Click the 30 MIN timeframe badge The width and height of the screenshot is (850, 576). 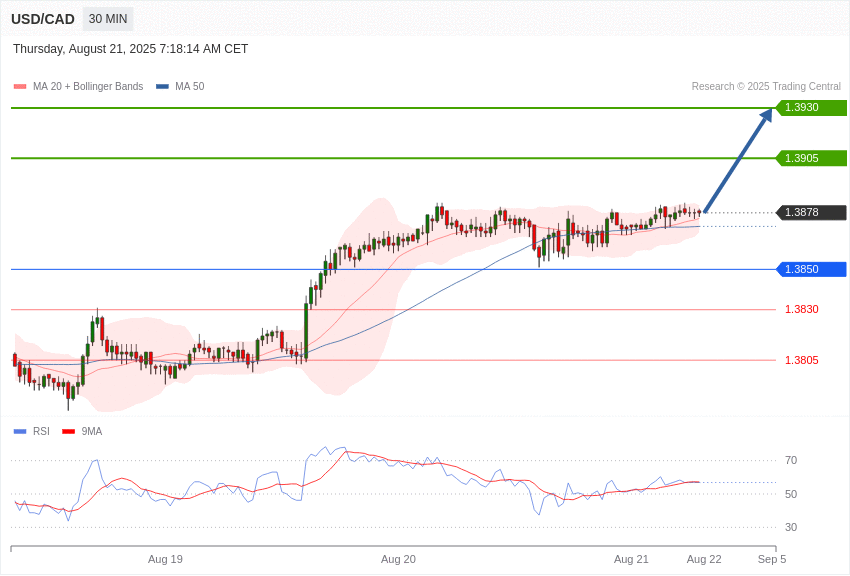tap(108, 19)
